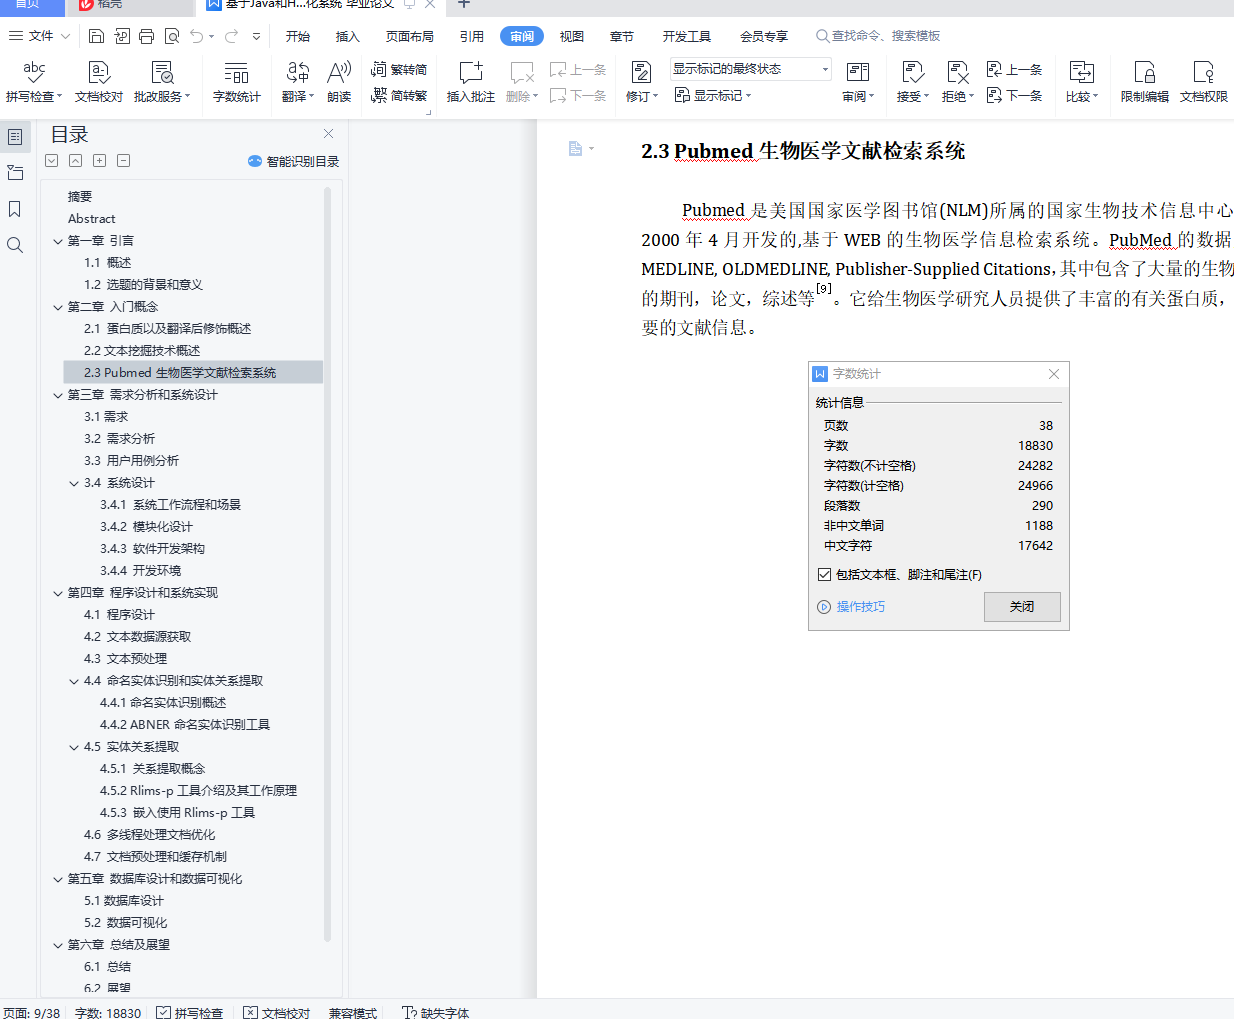This screenshot has height=1019, width=1234.
Task: Go to previous revision 上一条 beside 接受
Action: pos(1014,69)
